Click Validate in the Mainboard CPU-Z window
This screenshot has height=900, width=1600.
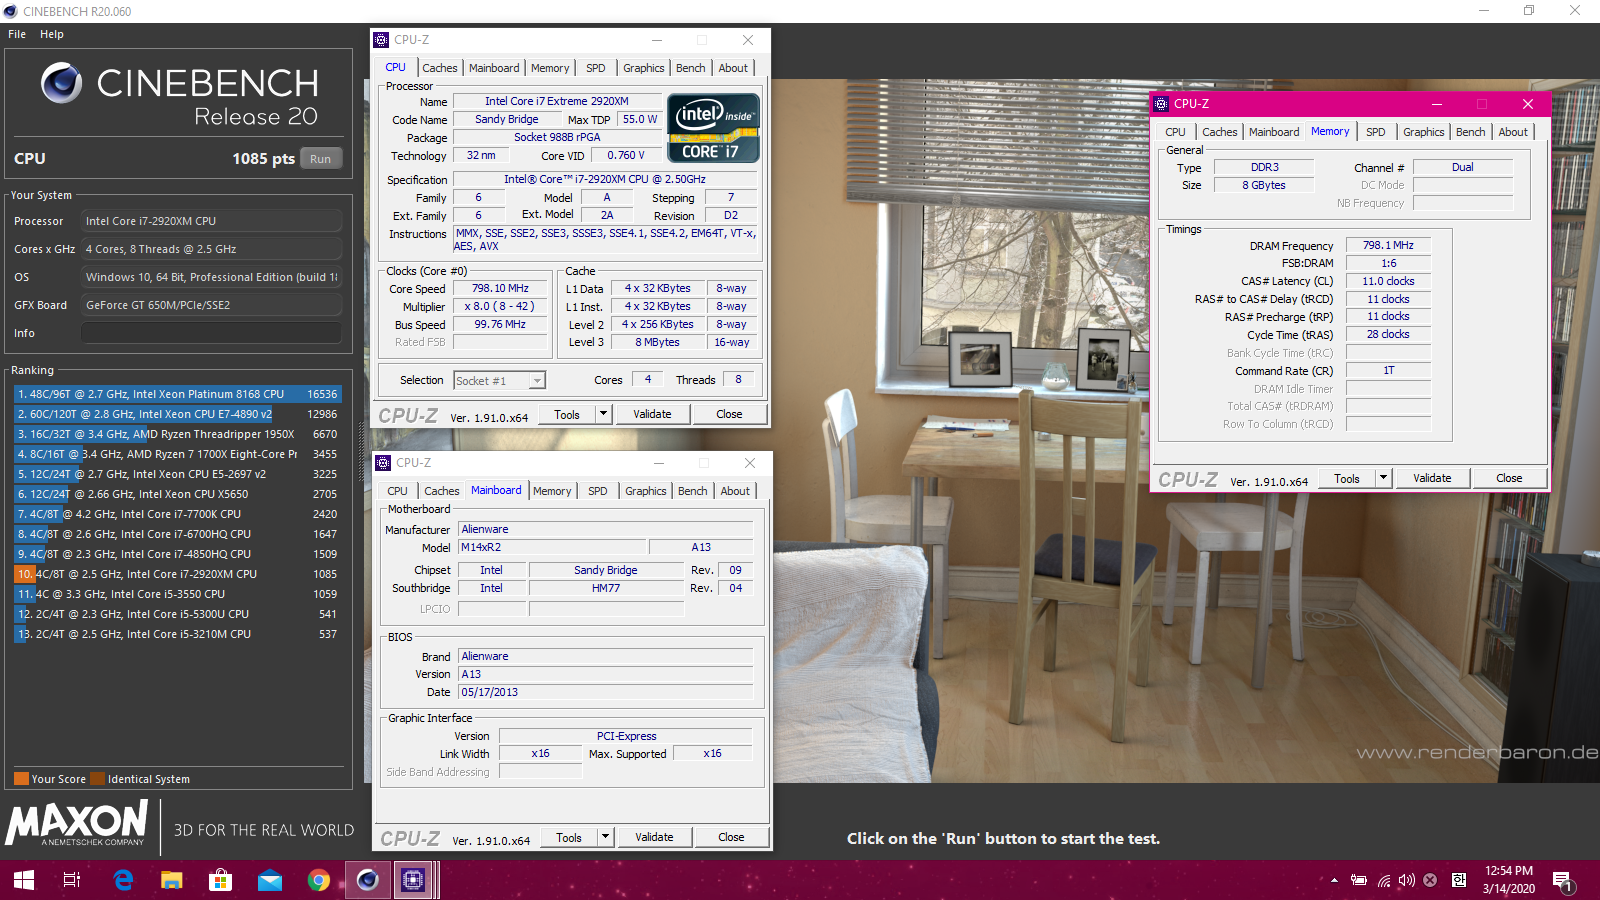[x=654, y=837]
